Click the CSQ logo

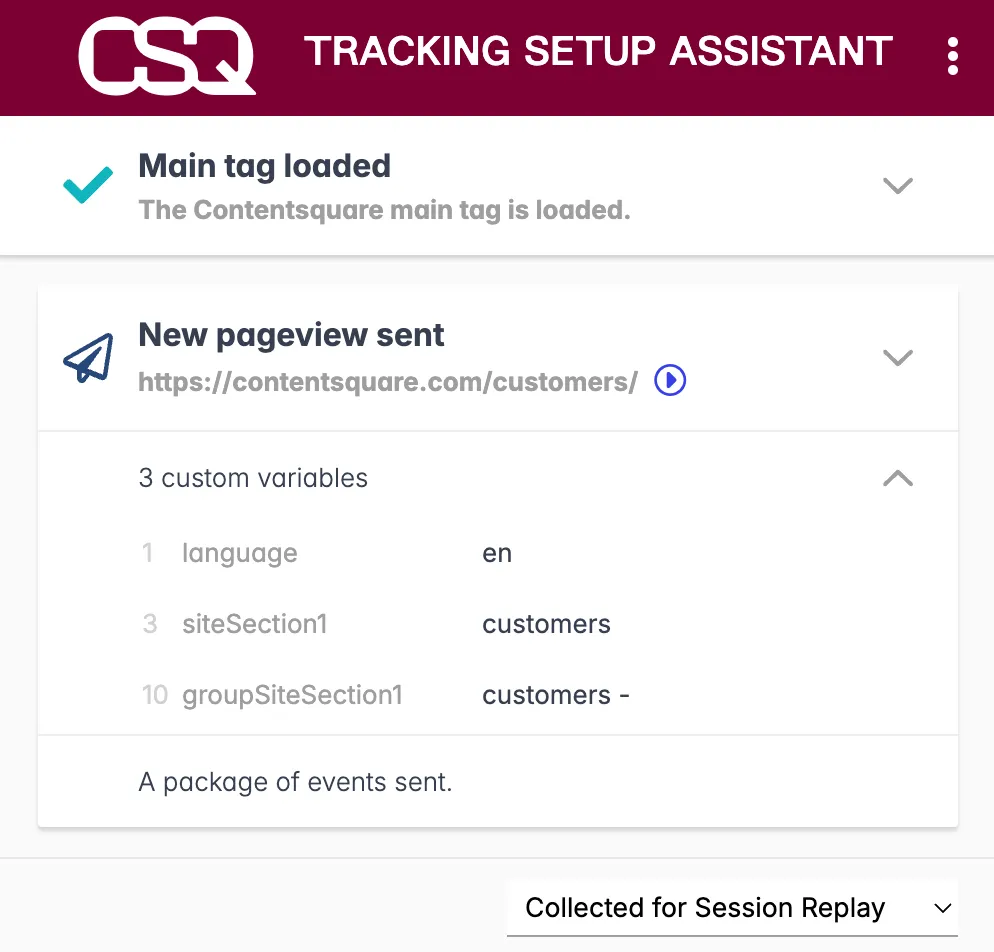(166, 57)
